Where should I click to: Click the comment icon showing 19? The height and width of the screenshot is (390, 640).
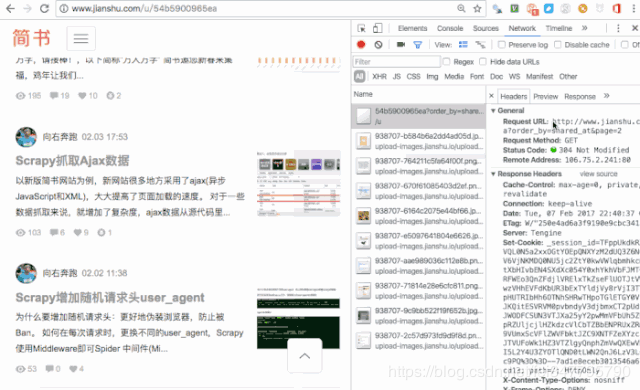pyautogui.click(x=54, y=95)
